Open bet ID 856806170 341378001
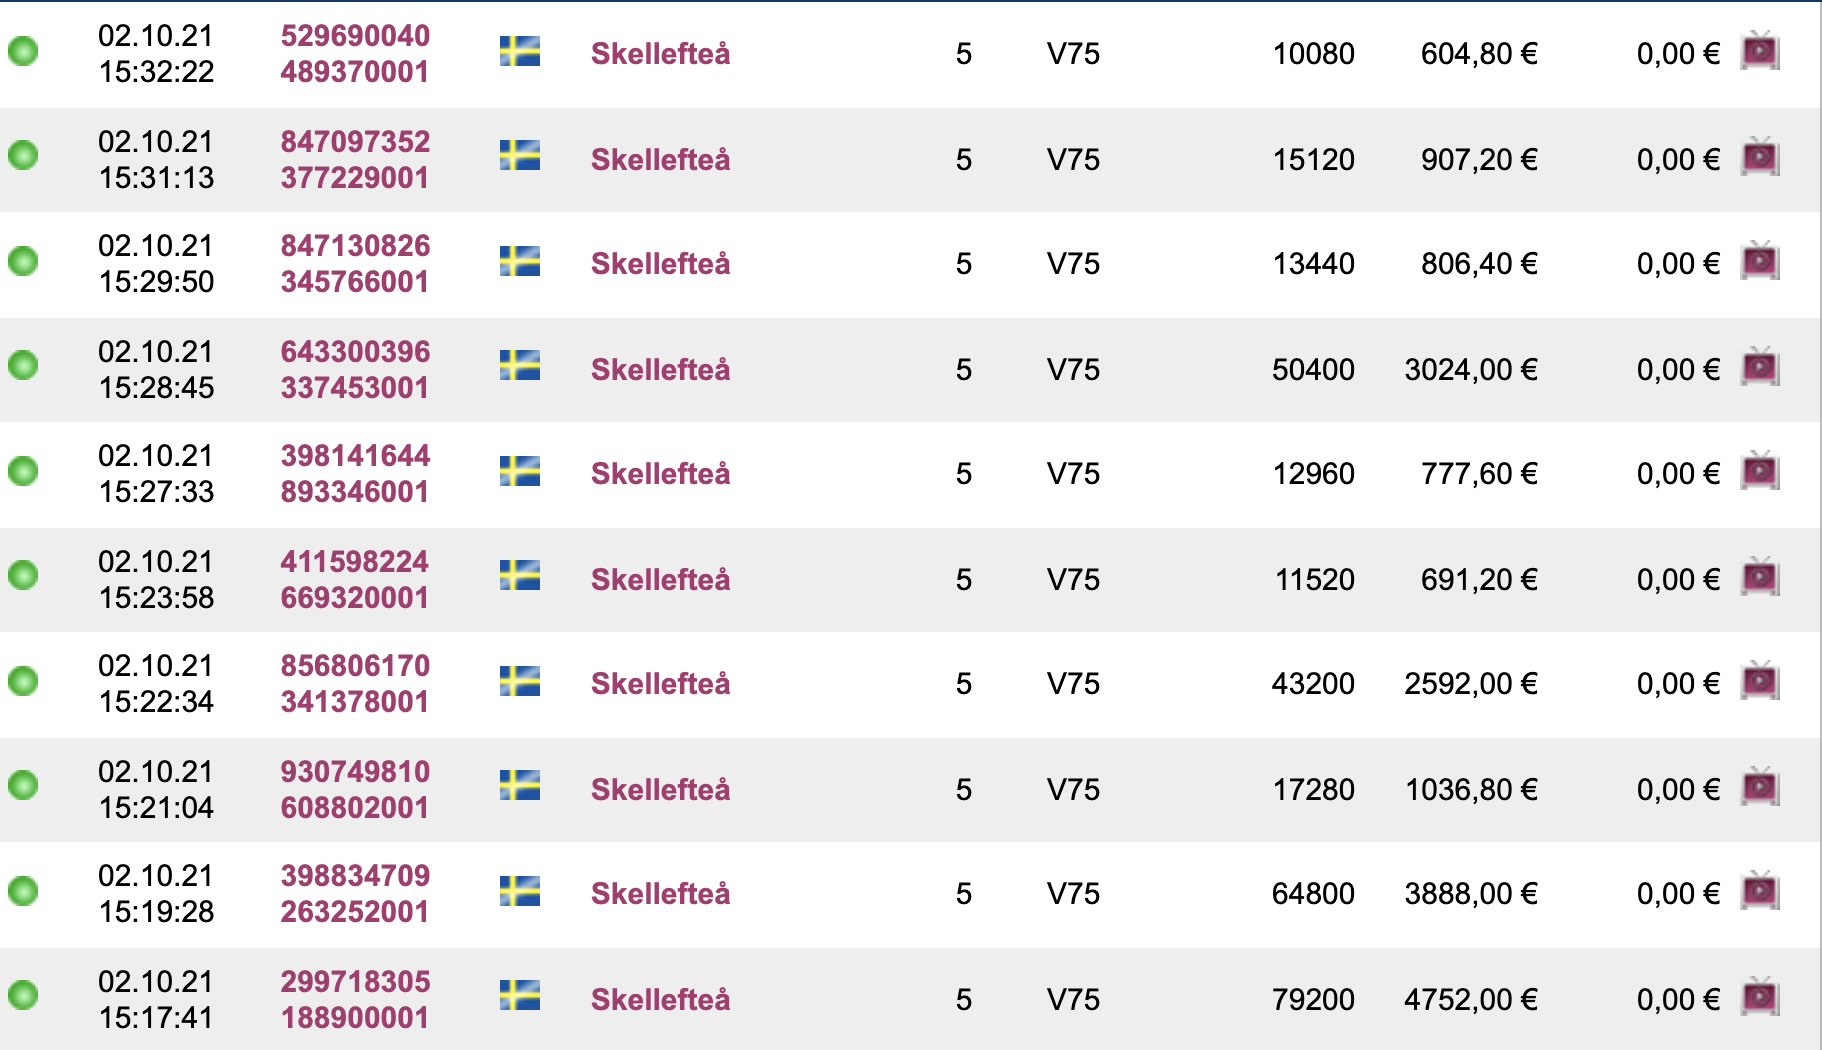Viewport: 1822px width, 1050px height. pyautogui.click(x=355, y=684)
